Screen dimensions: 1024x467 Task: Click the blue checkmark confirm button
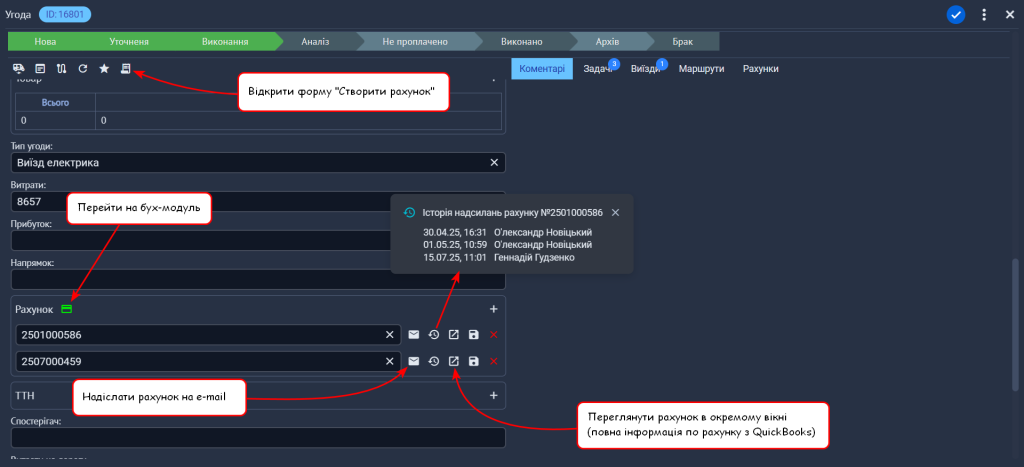coord(956,14)
